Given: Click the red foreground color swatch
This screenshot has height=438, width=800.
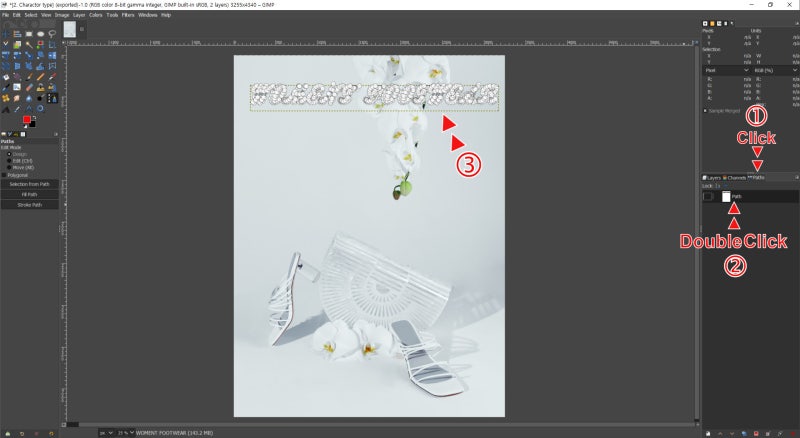Looking at the screenshot, I should click(x=26, y=119).
